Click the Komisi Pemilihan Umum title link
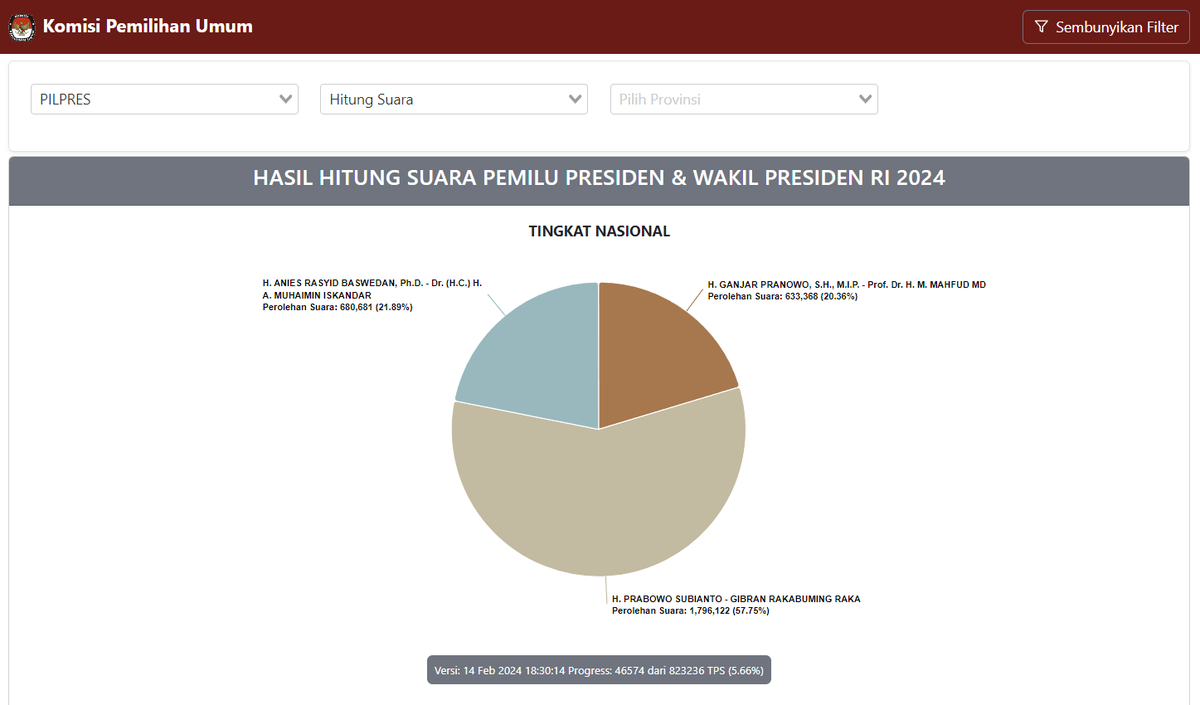1200x705 pixels. click(x=146, y=27)
